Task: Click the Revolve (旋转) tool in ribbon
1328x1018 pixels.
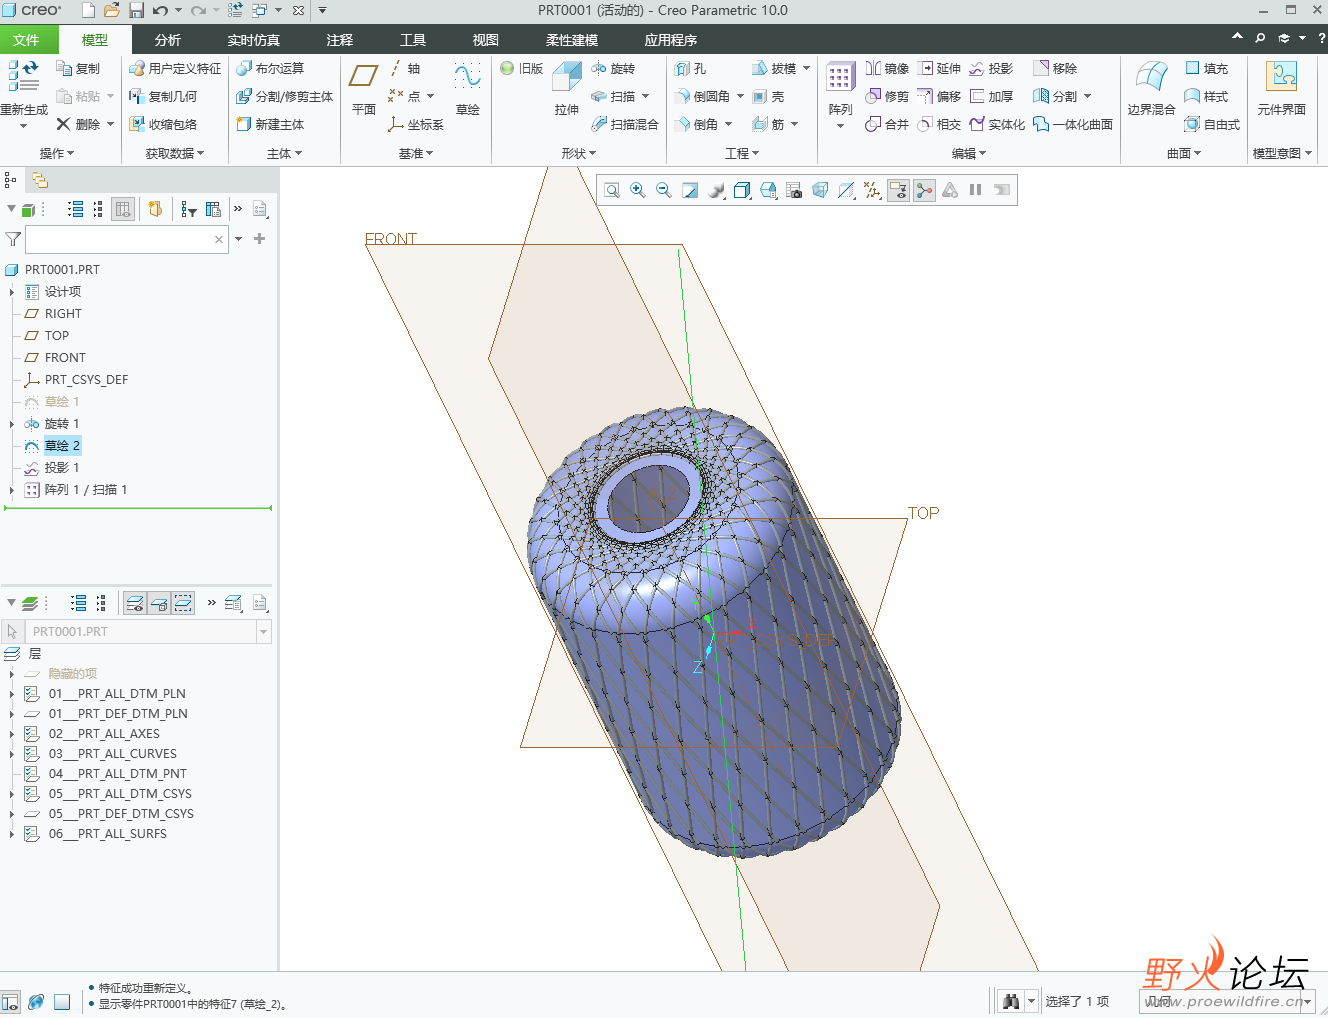Action: [x=613, y=69]
